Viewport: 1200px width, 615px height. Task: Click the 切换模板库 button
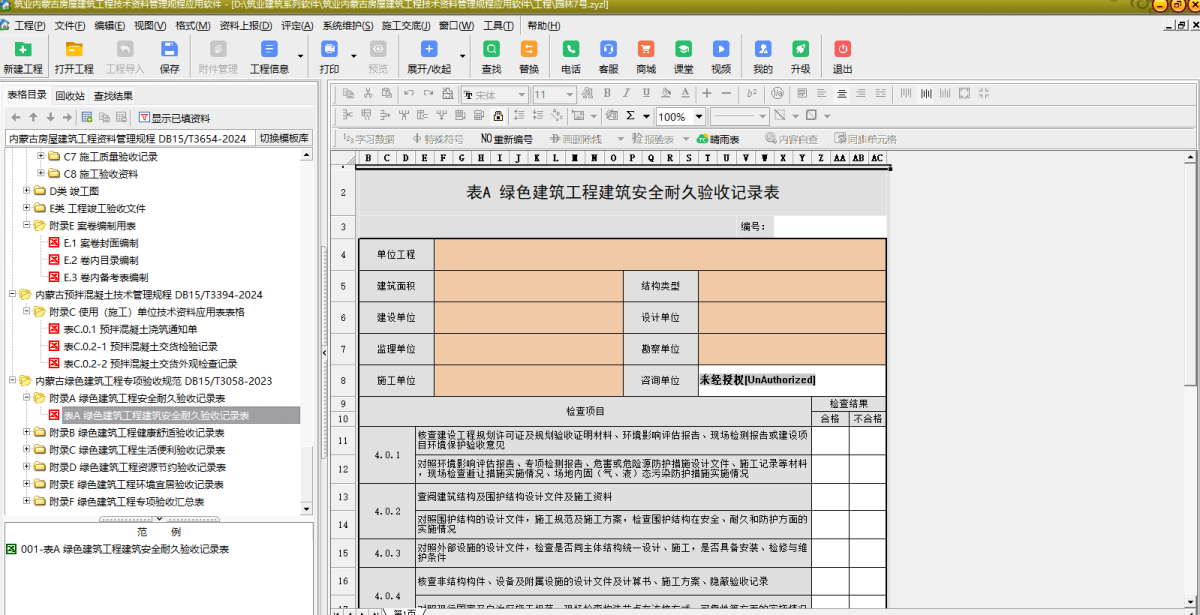284,138
